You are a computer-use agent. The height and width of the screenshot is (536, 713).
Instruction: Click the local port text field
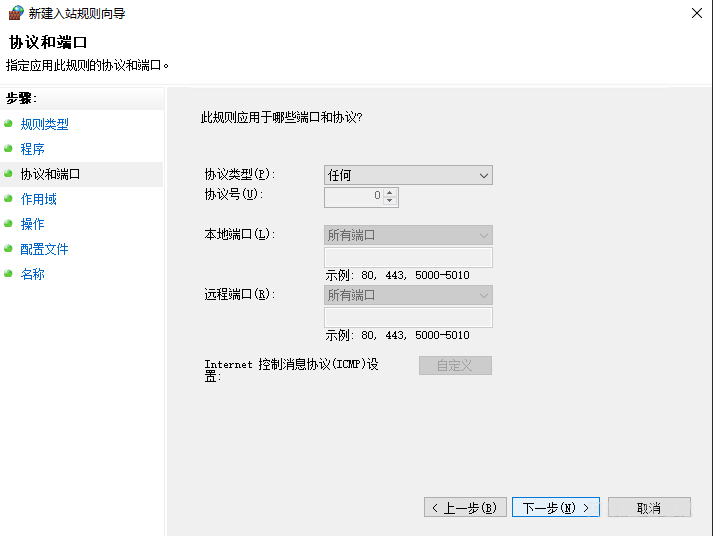coord(408,258)
